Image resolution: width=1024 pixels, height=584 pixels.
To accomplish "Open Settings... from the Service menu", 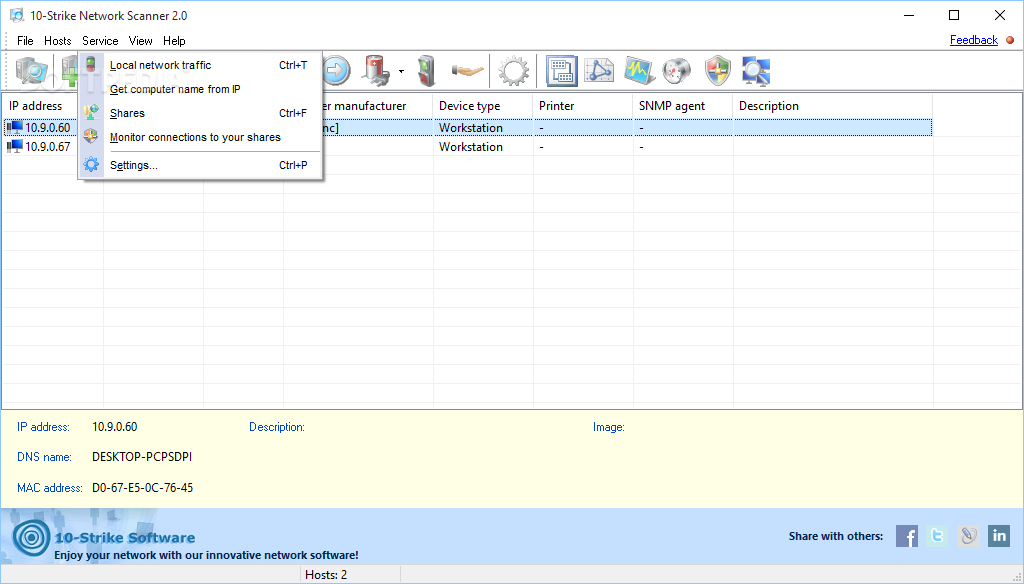I will point(200,165).
